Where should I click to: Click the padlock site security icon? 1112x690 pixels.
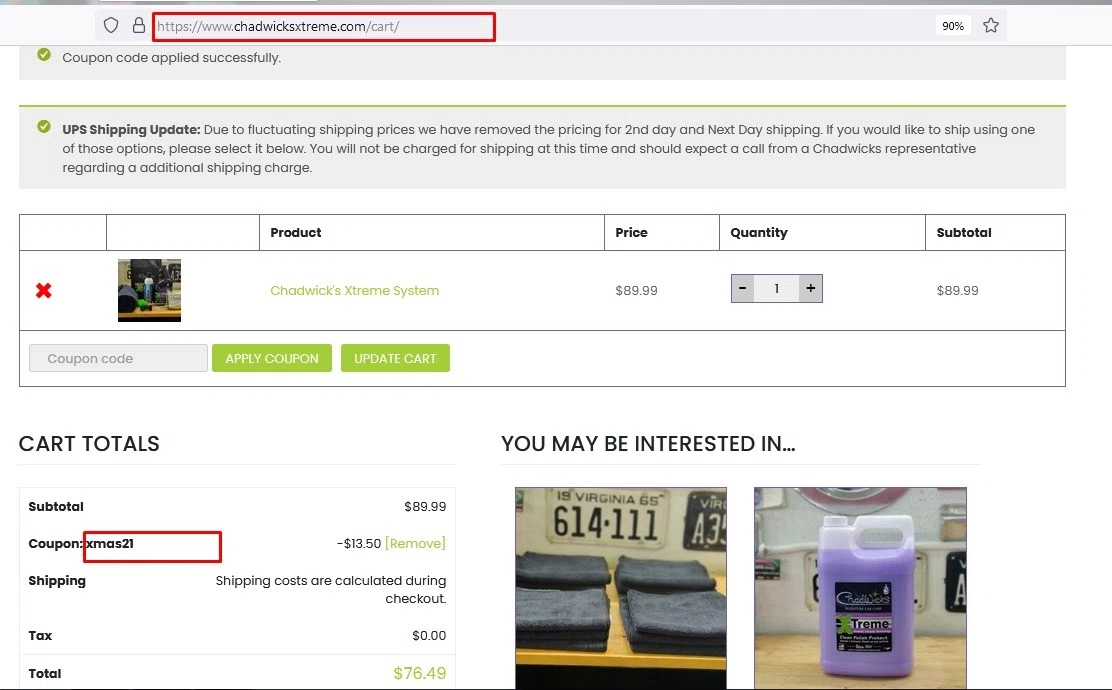tap(139, 26)
